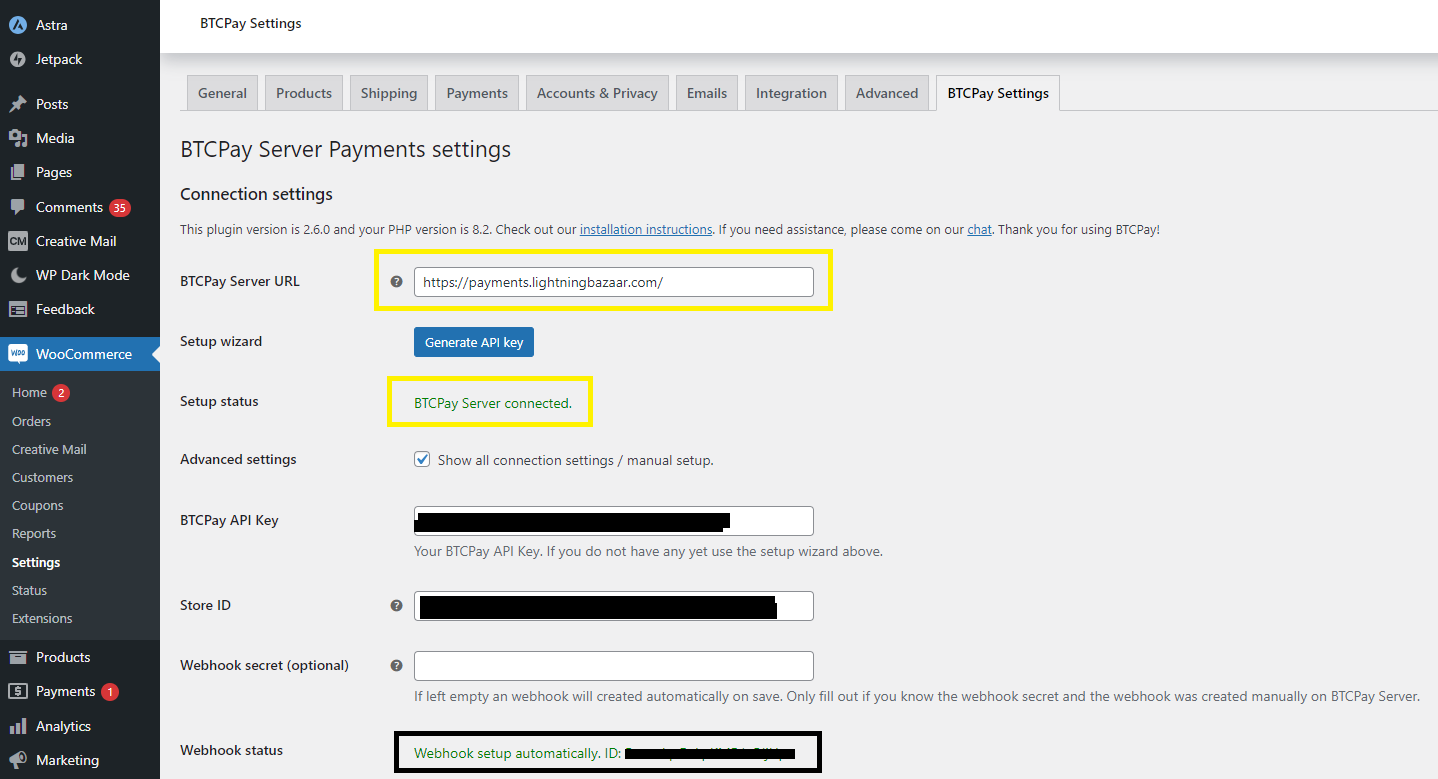Uncheck Show all connection settings checkbox

point(422,460)
